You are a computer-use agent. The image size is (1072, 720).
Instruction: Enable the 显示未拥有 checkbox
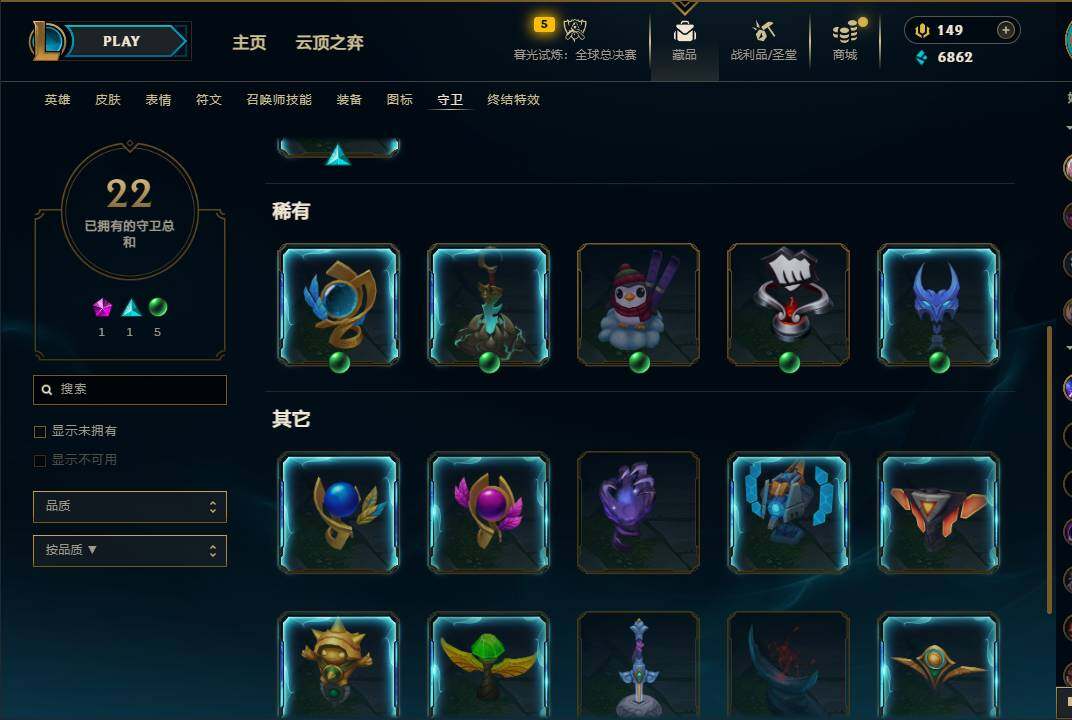click(x=40, y=431)
